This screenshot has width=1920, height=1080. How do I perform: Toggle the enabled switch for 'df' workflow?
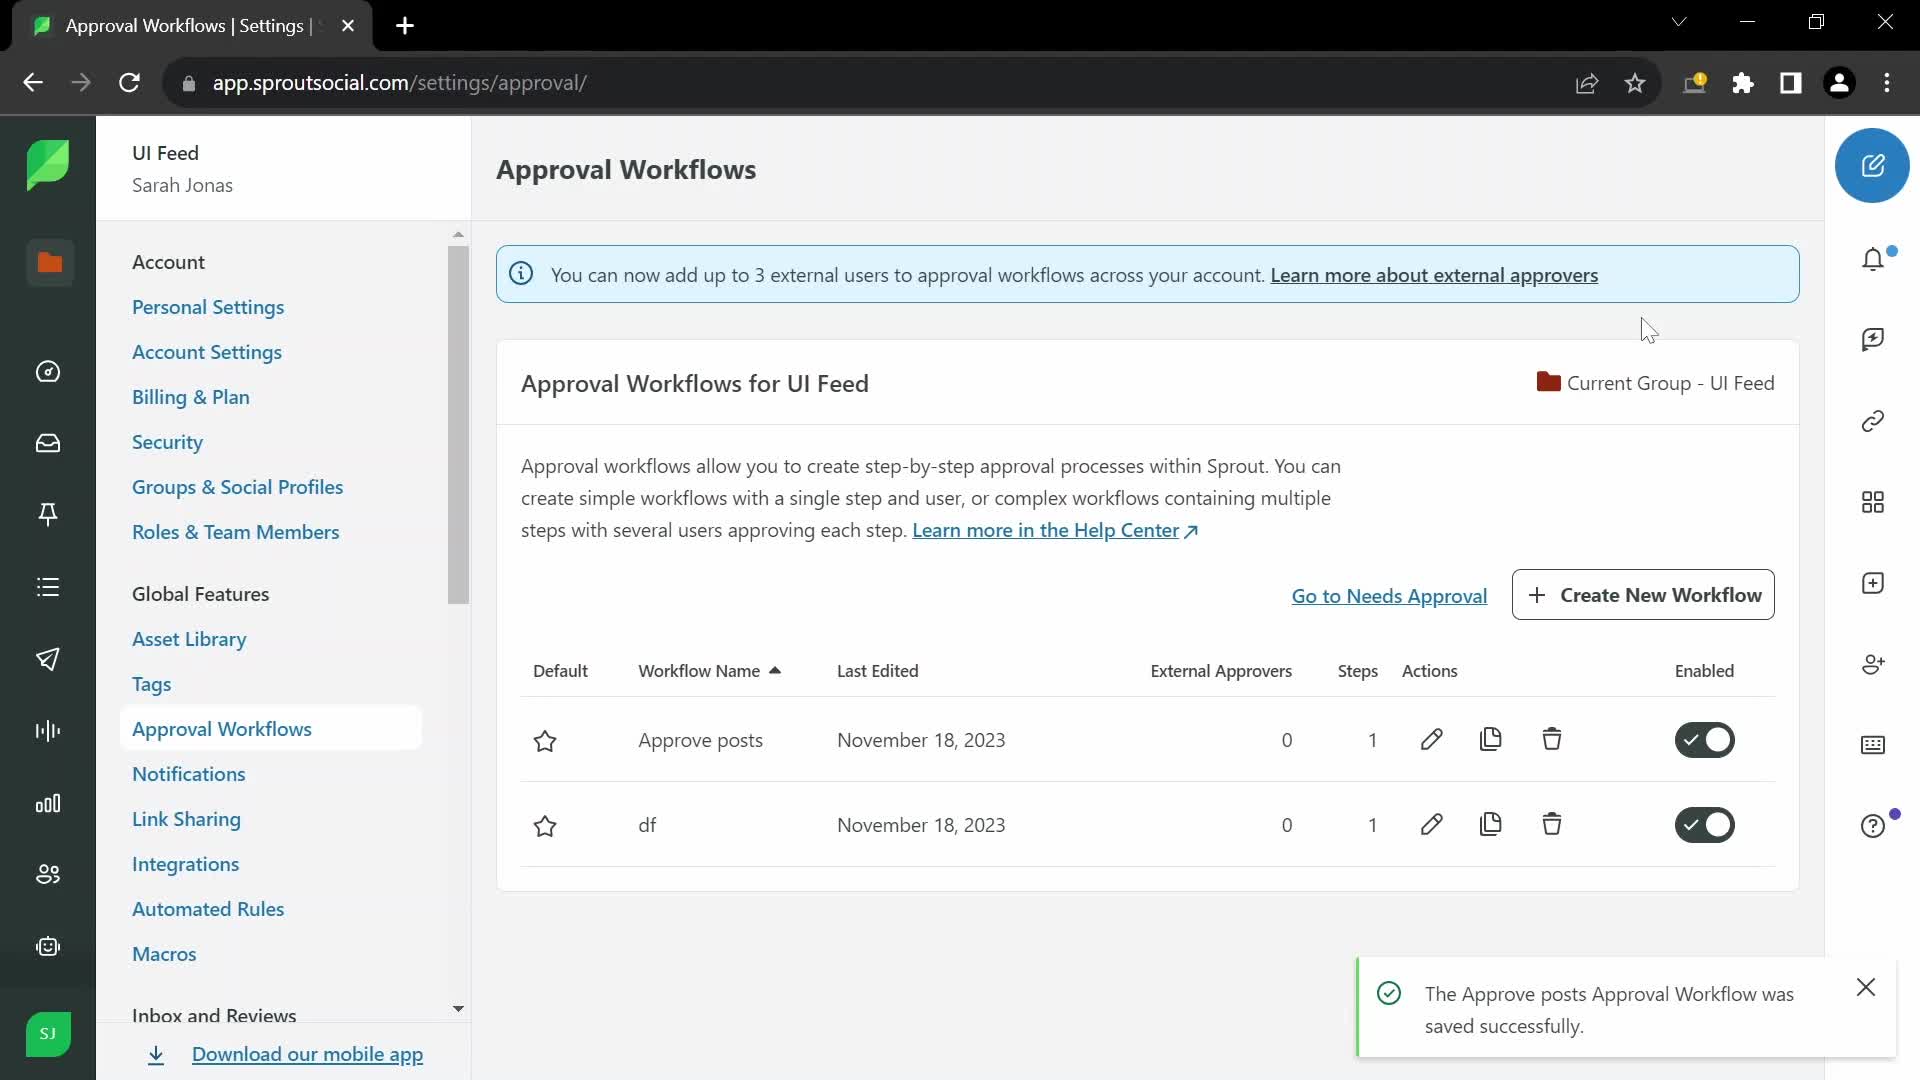click(1705, 824)
